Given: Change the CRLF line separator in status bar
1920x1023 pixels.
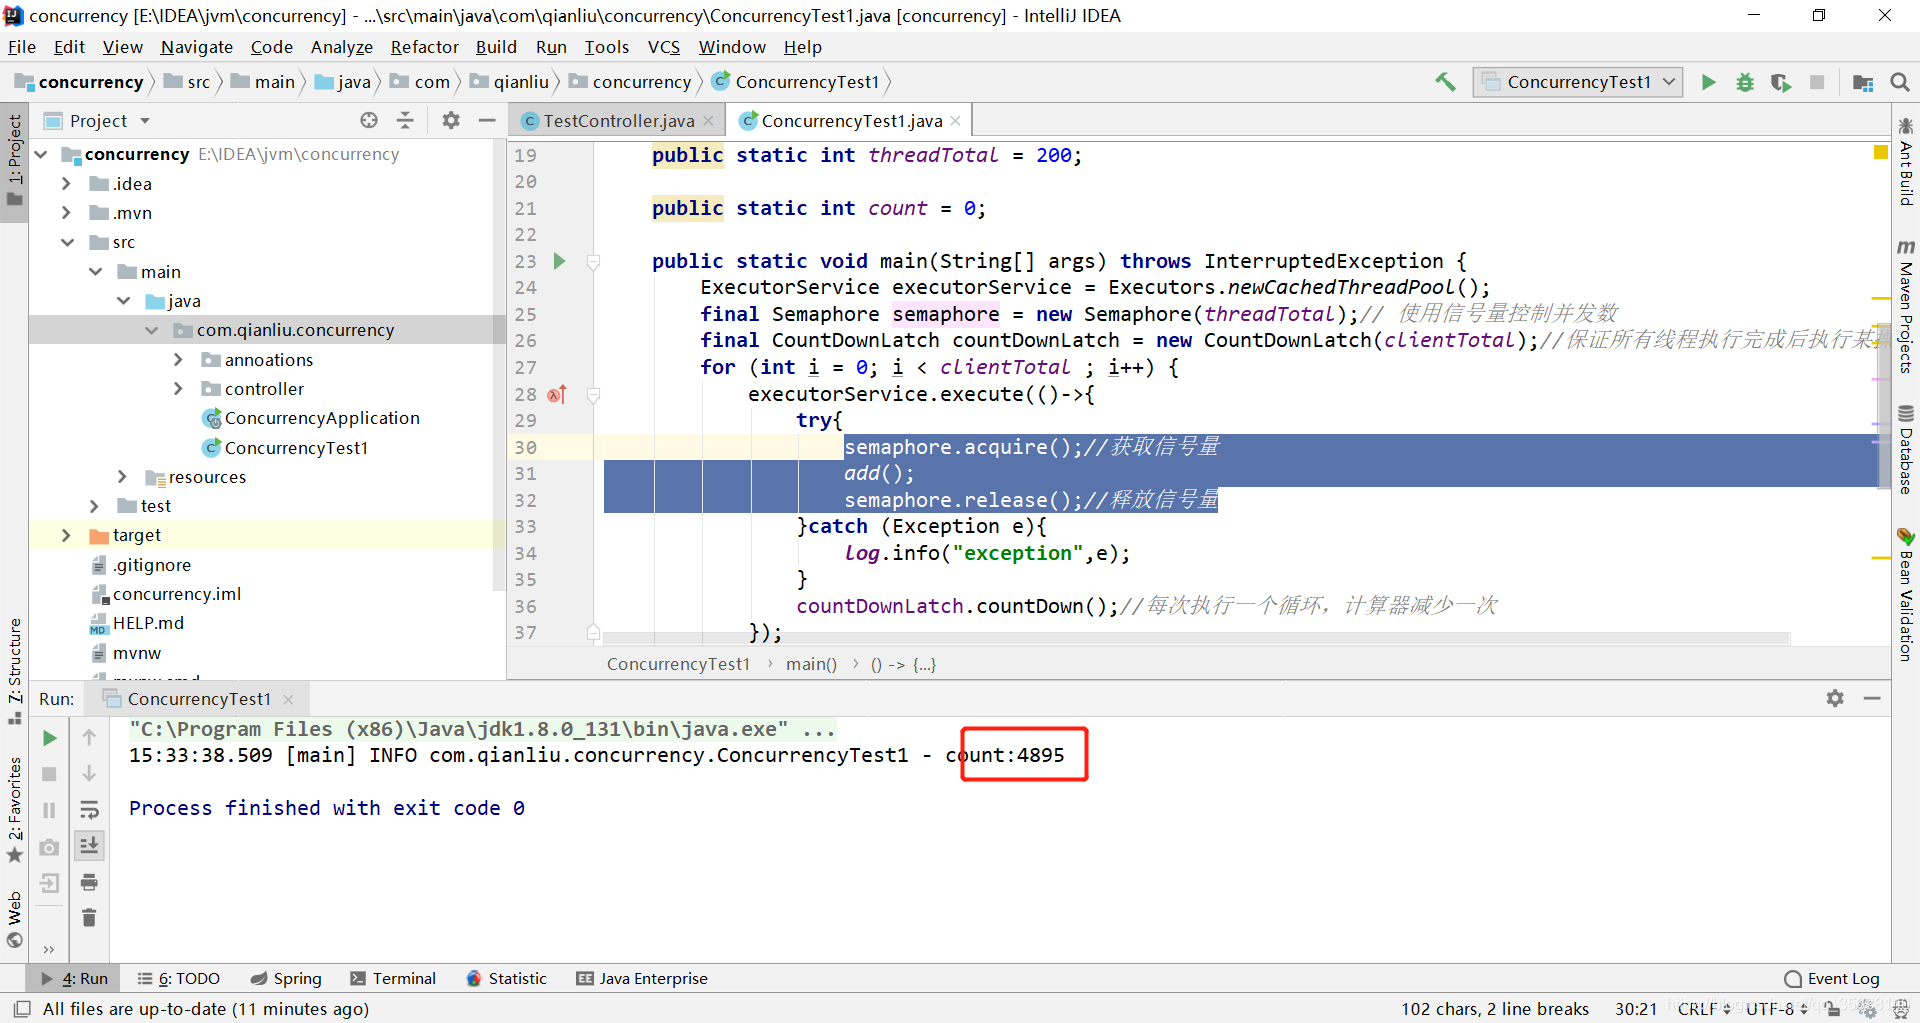Looking at the screenshot, I should (1703, 1008).
